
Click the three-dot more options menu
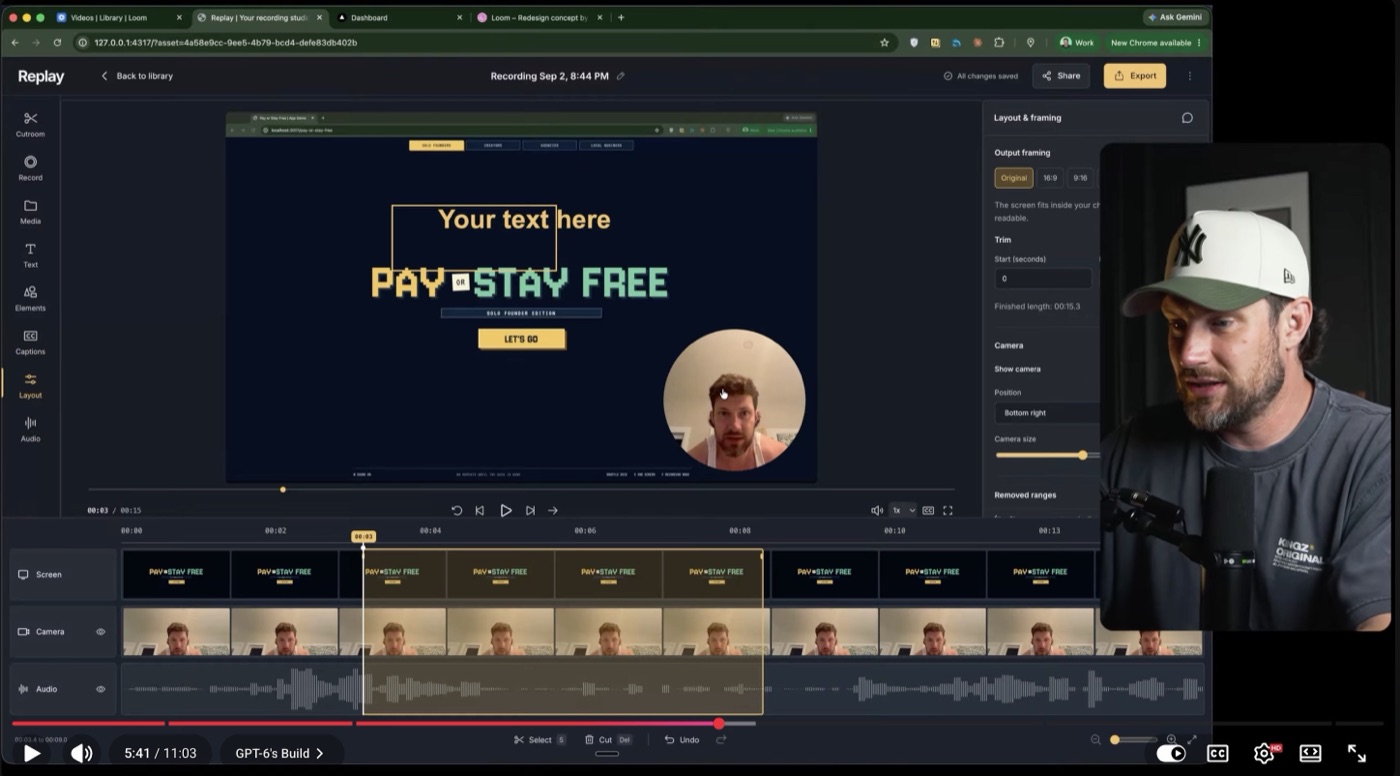[1189, 76]
